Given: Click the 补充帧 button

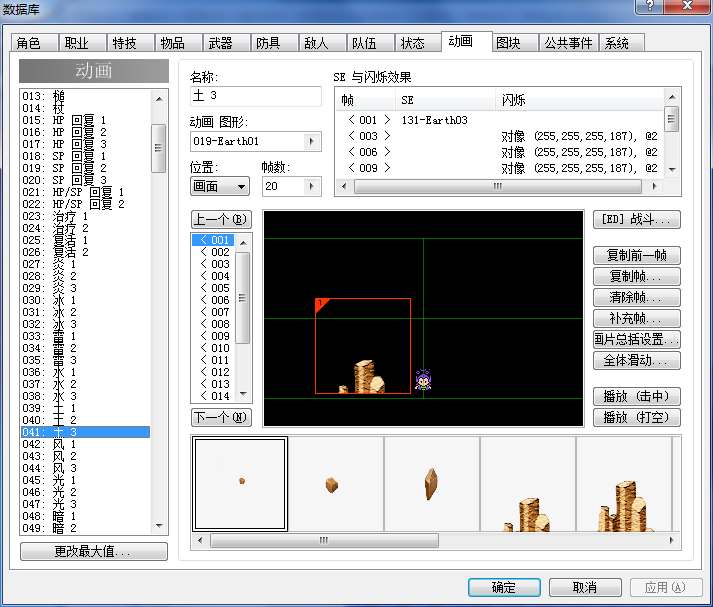Looking at the screenshot, I should 637,318.
